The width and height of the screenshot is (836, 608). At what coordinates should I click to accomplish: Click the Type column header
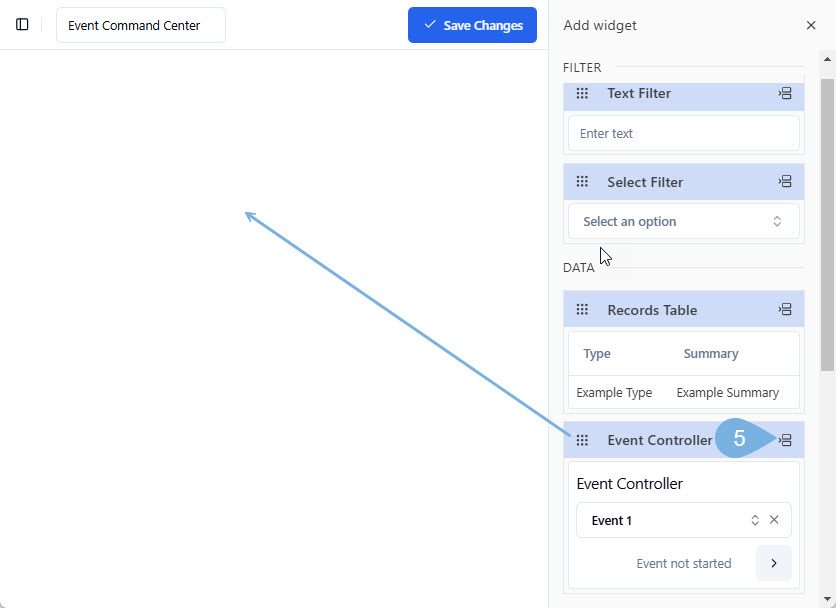tap(597, 354)
